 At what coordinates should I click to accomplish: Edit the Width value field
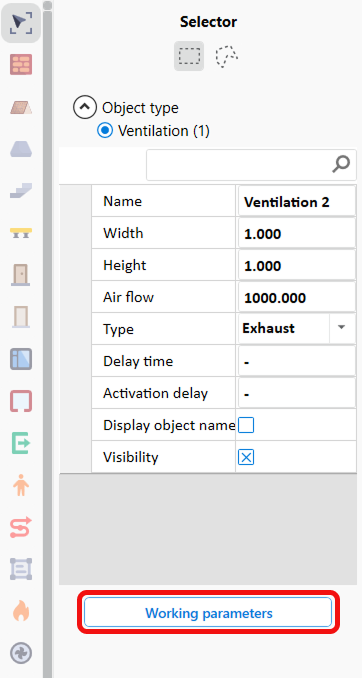[x=297, y=234]
